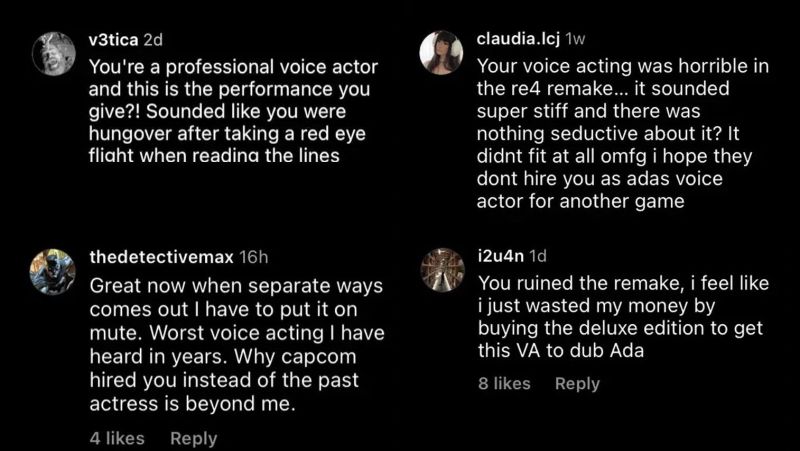Open the claudia.lcj username link
Image resolution: width=800 pixels, height=451 pixels.
[519, 41]
